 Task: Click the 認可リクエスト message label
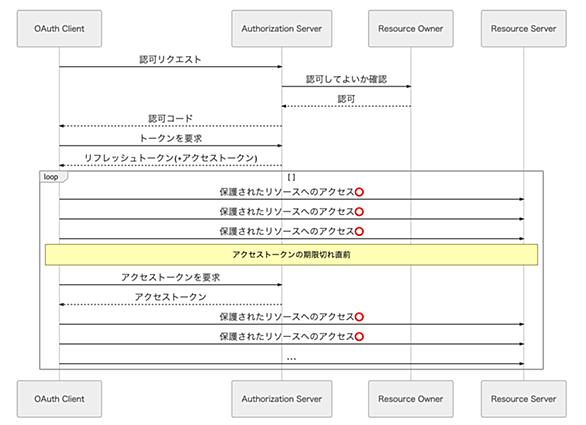tap(170, 59)
